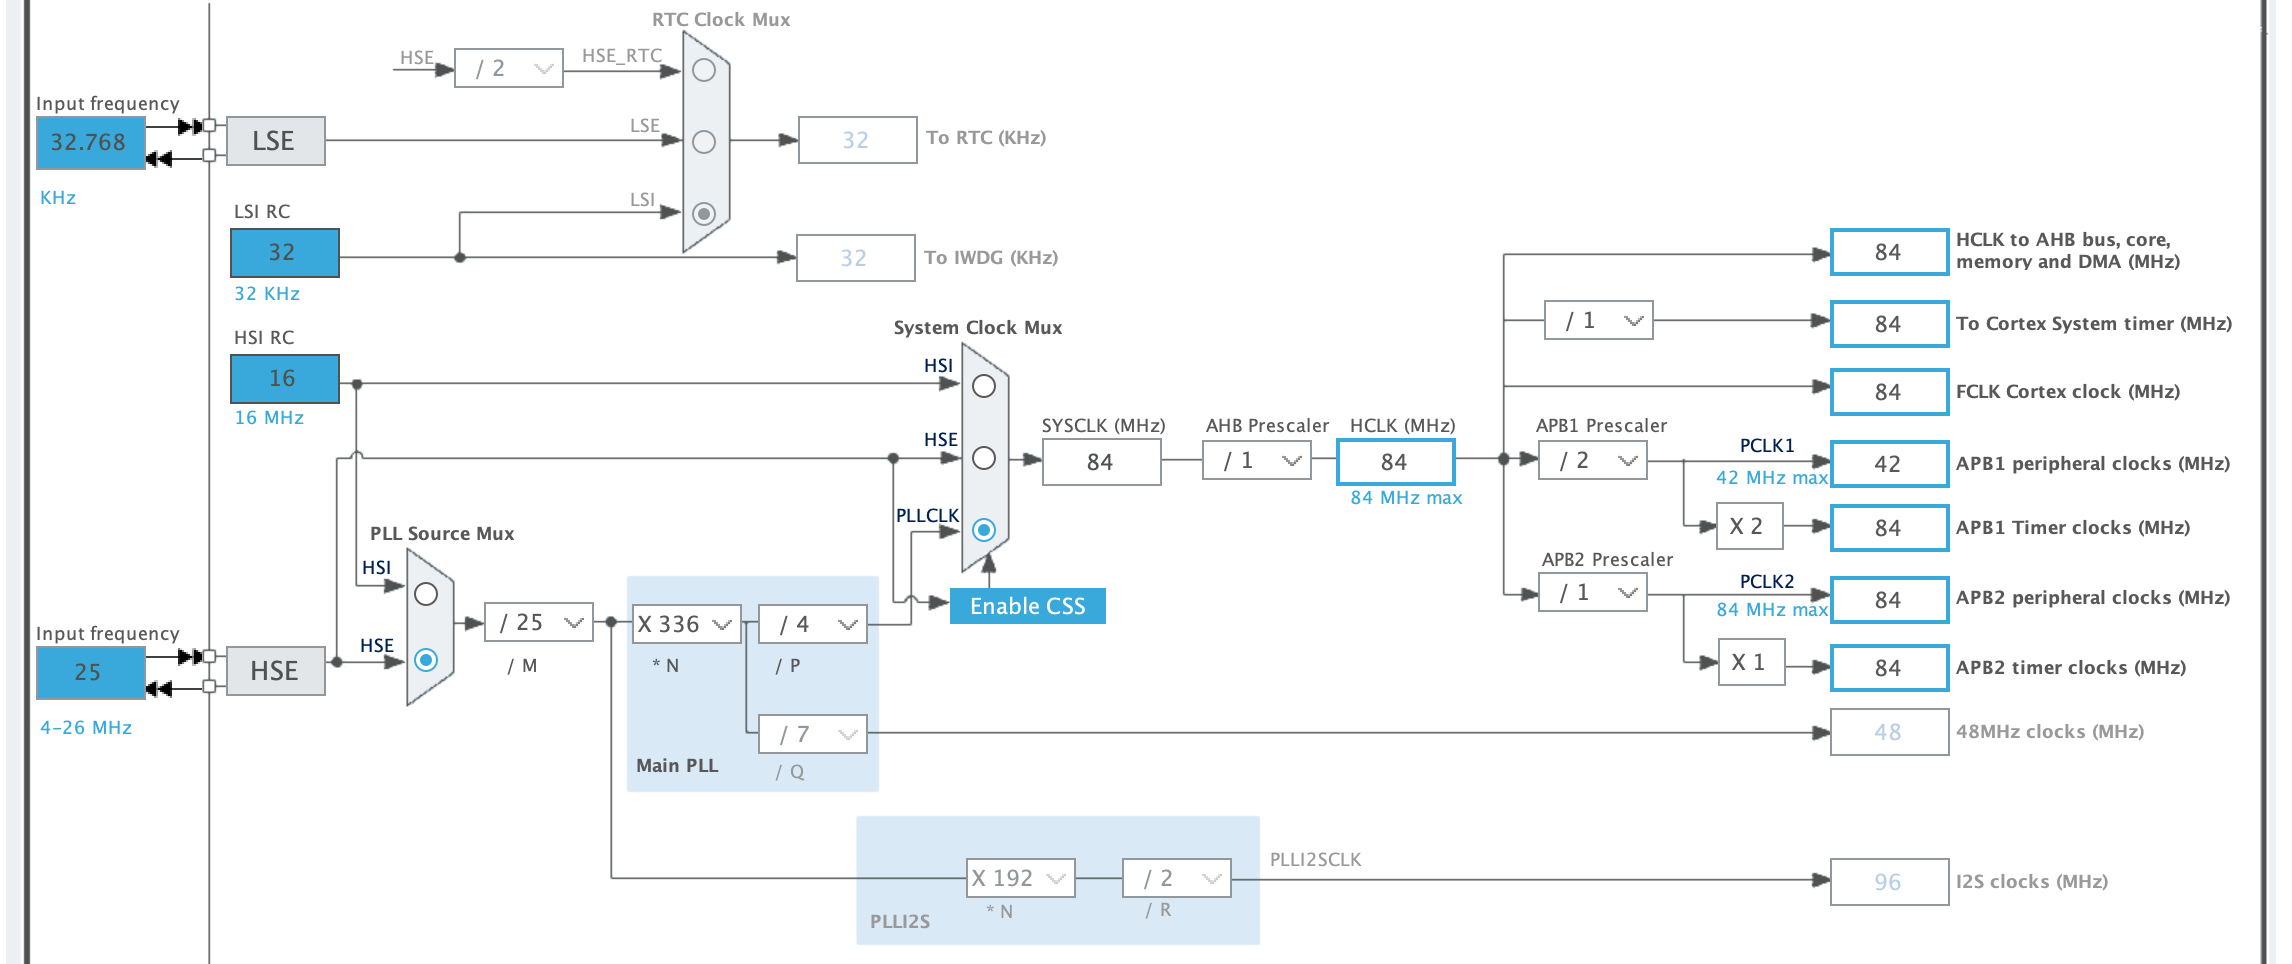Open the APB1 Prescaler dropdown

pos(1593,461)
